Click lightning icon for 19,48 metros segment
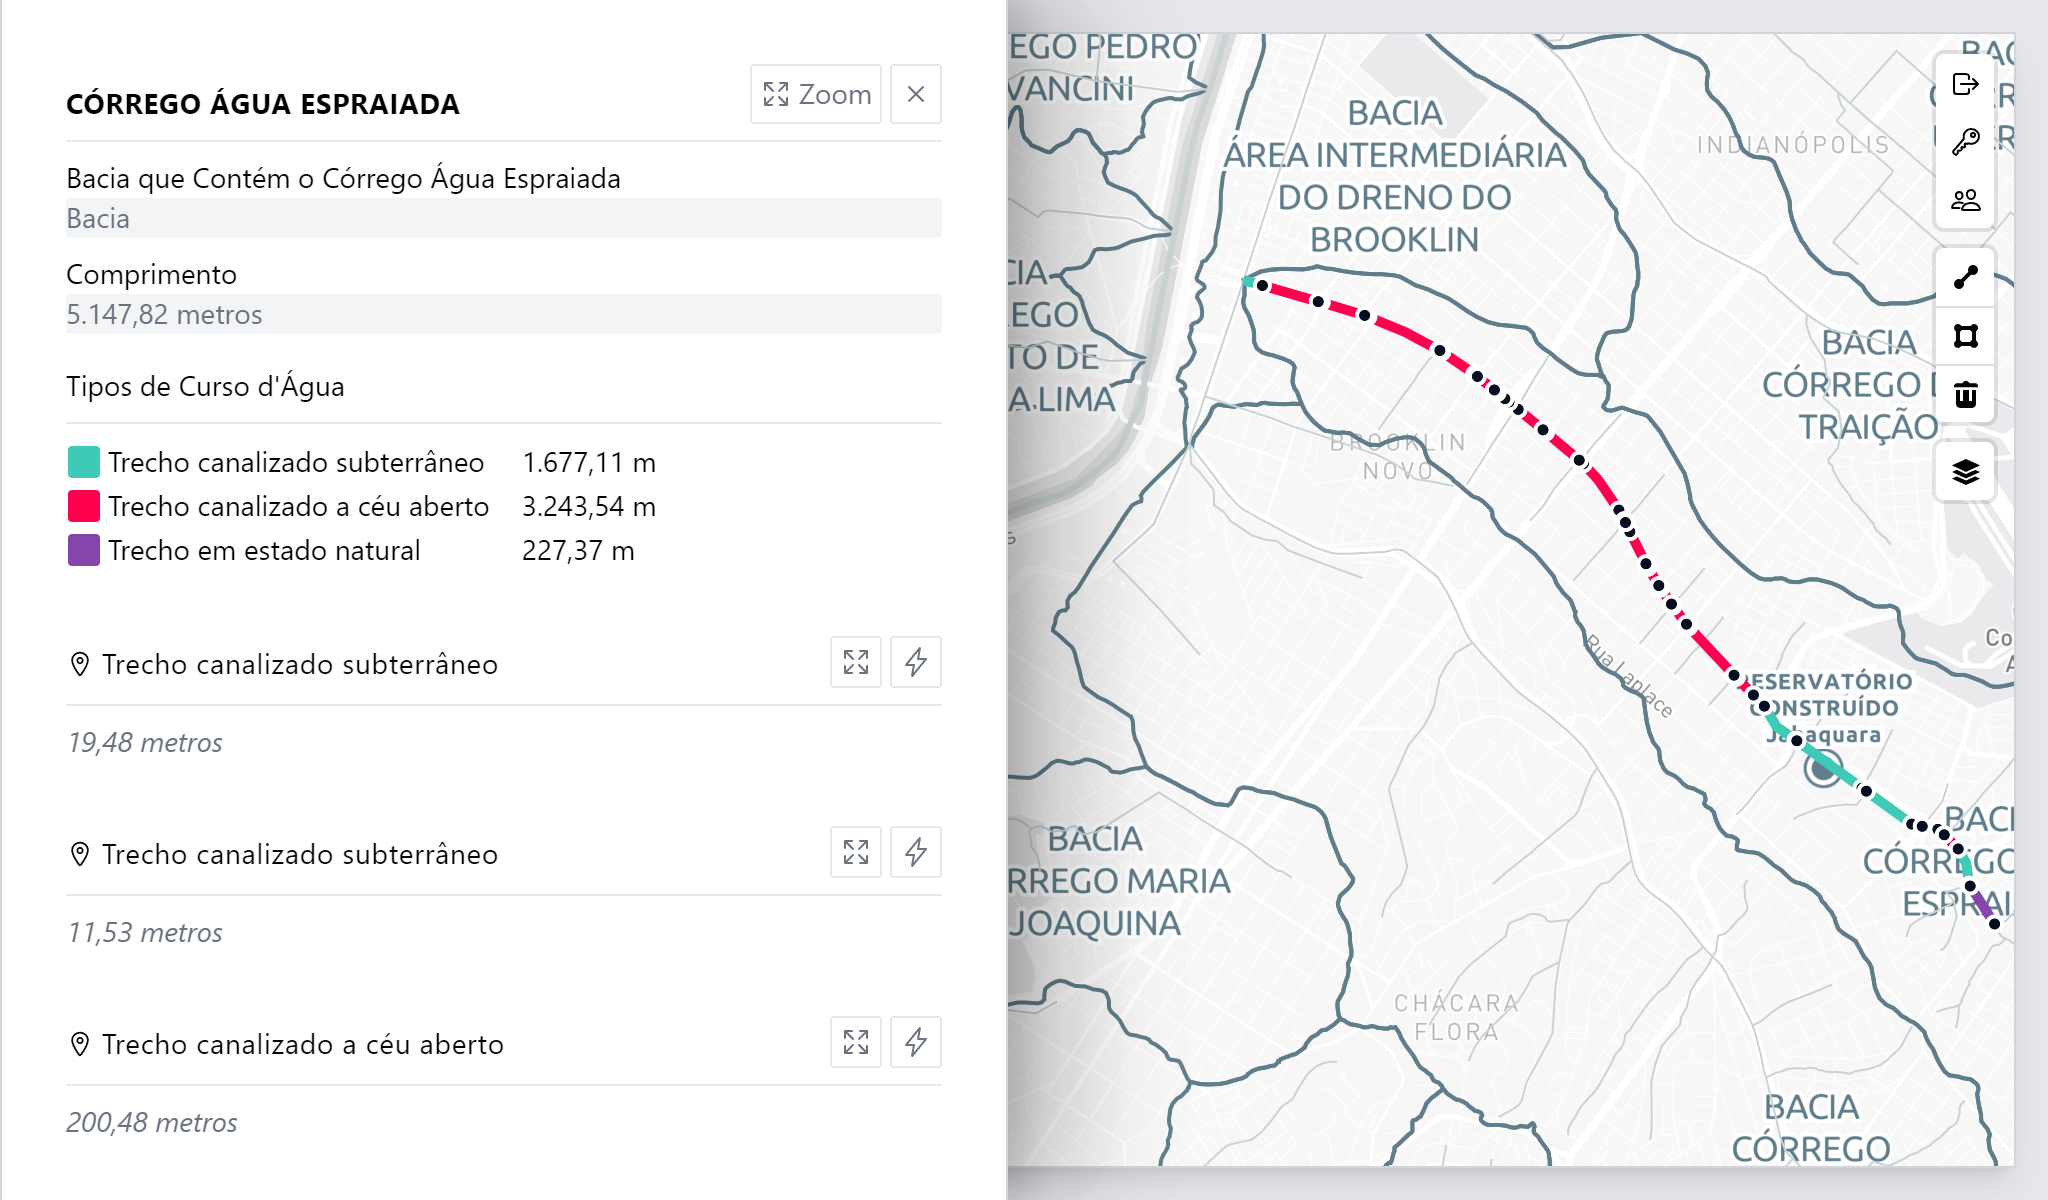 (x=916, y=662)
